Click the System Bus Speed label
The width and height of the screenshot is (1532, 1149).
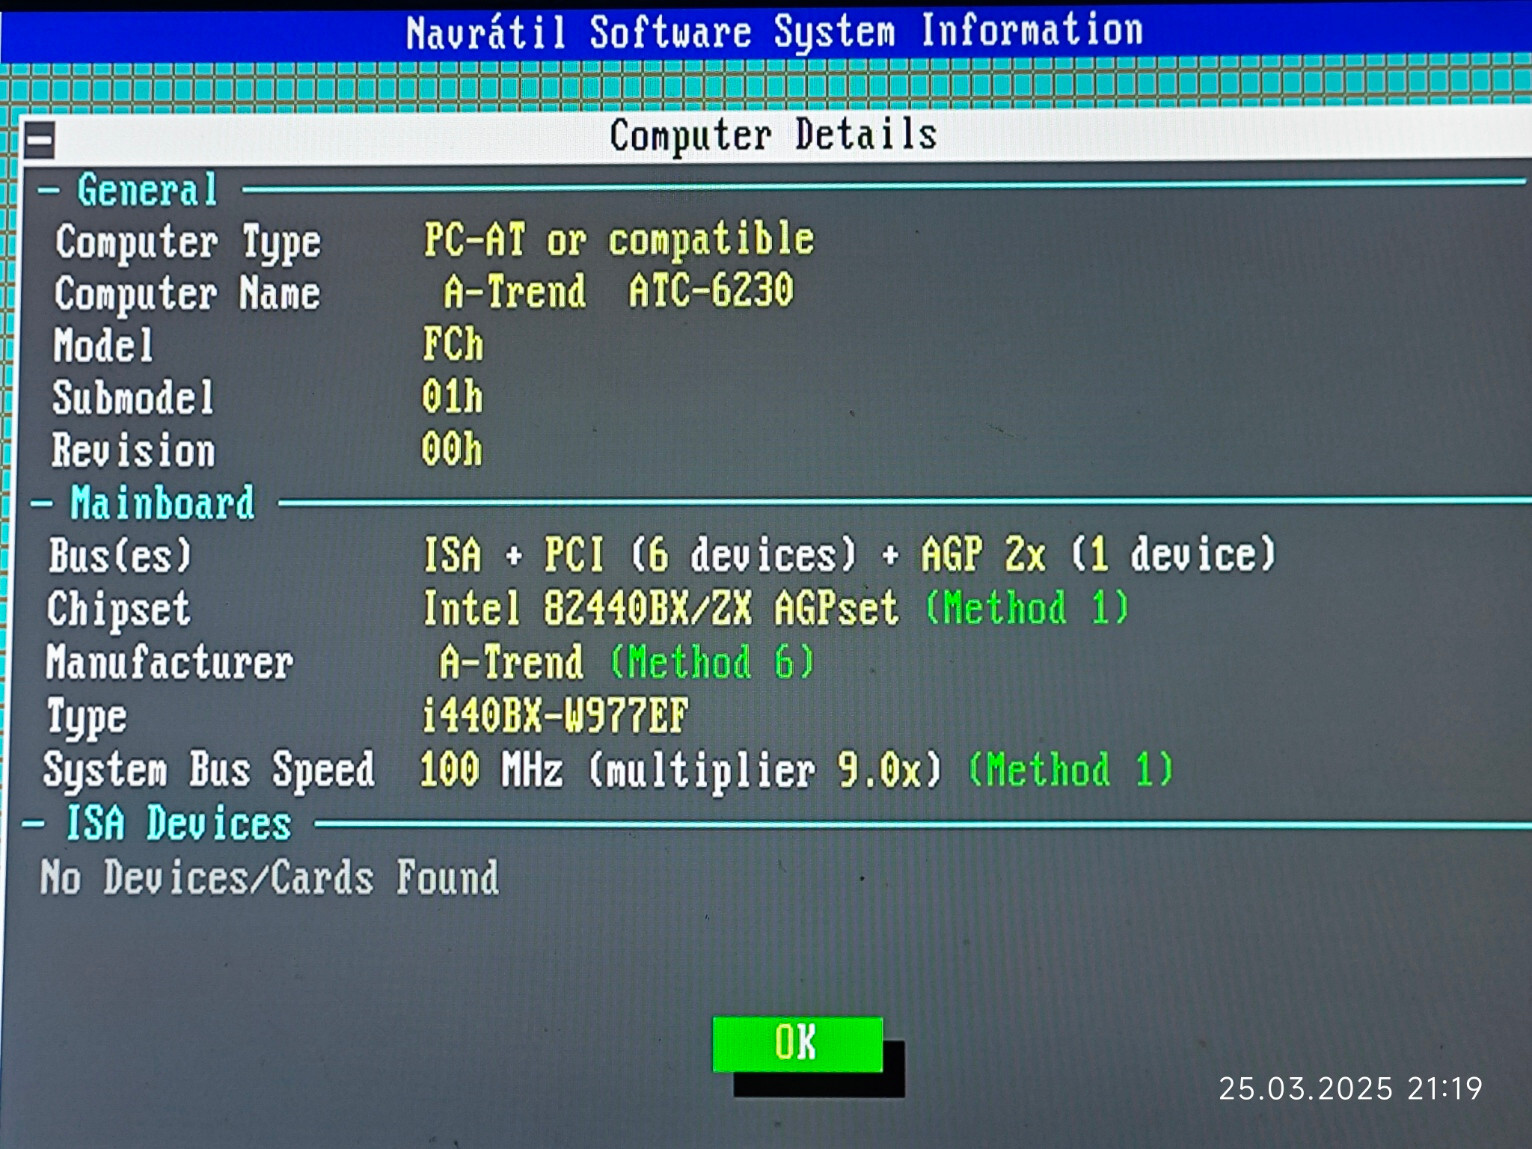pyautogui.click(x=208, y=771)
